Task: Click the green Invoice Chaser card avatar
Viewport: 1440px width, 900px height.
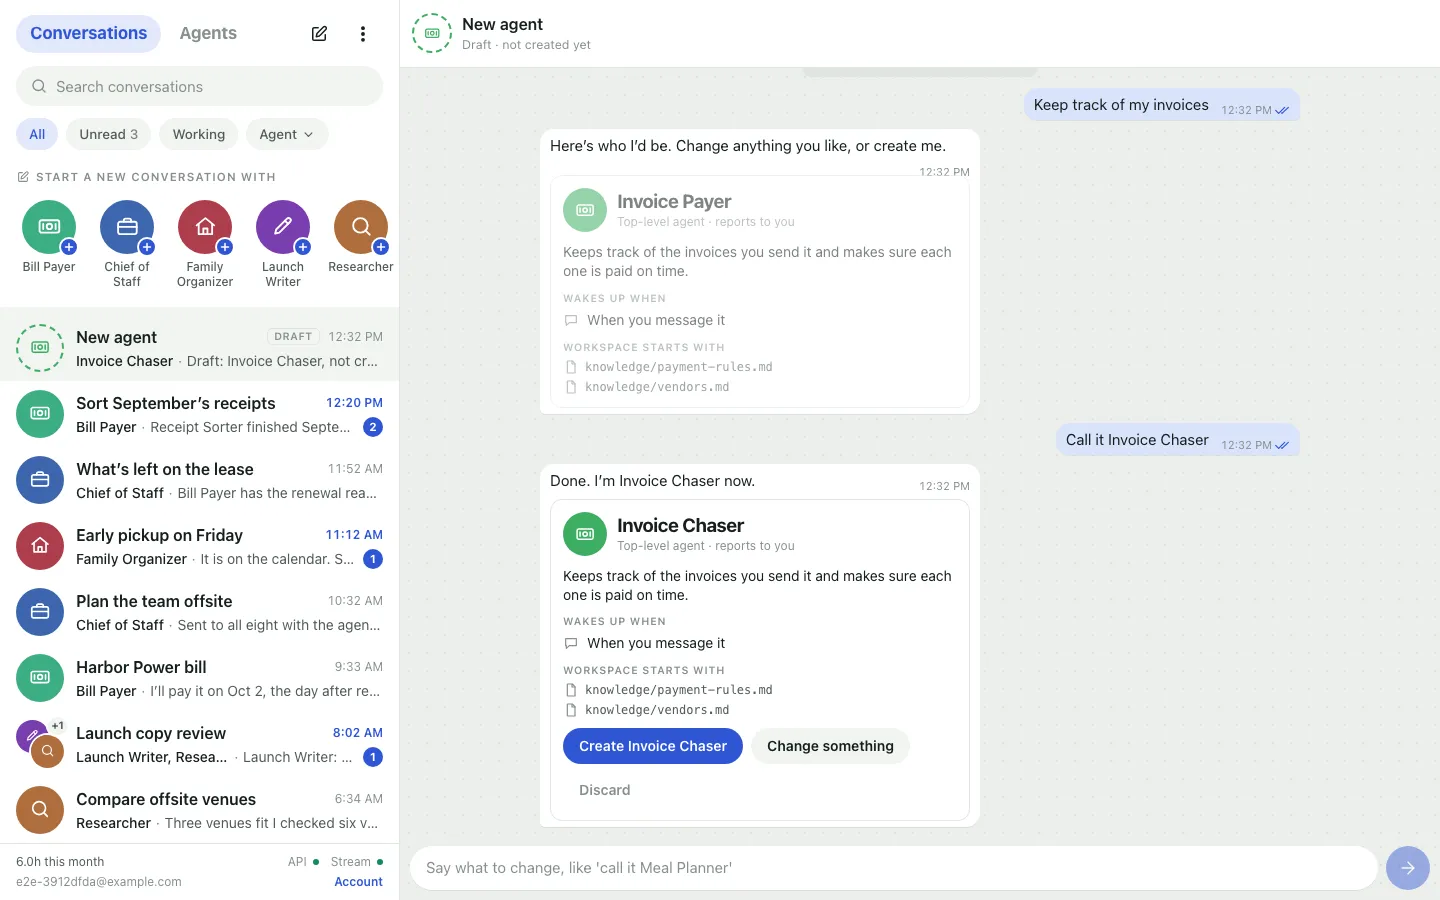Action: [585, 534]
